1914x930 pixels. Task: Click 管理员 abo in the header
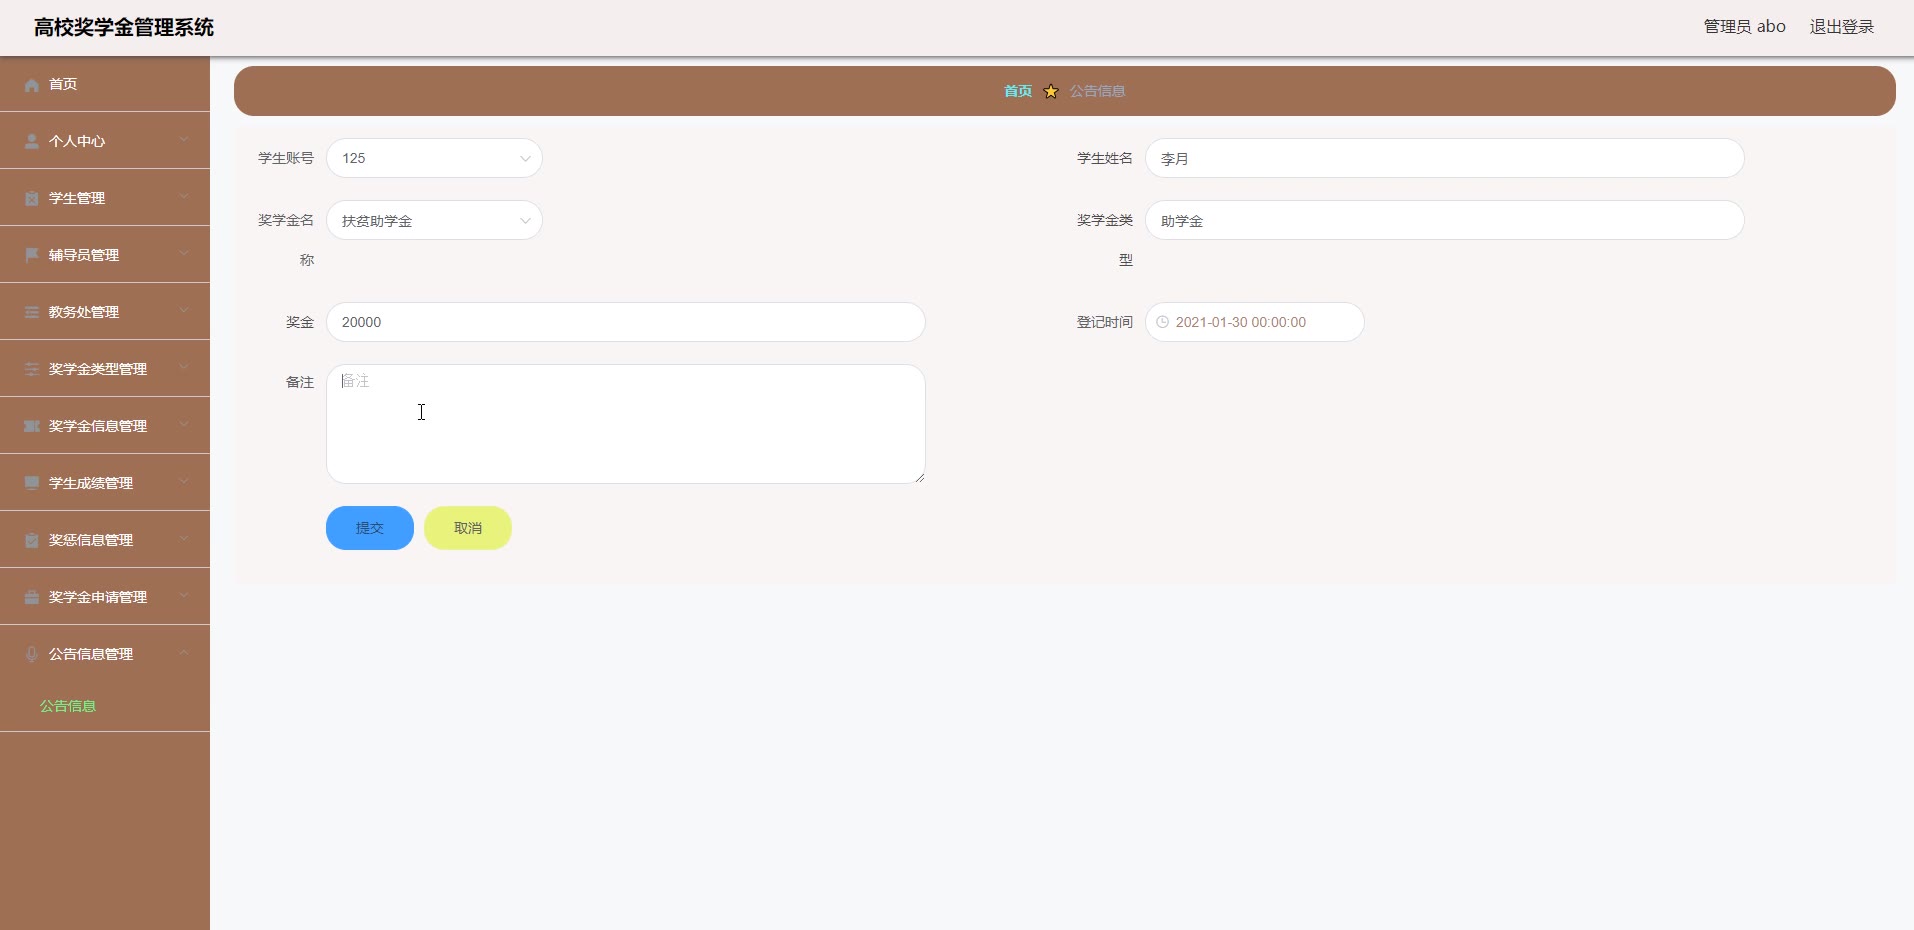(1745, 27)
